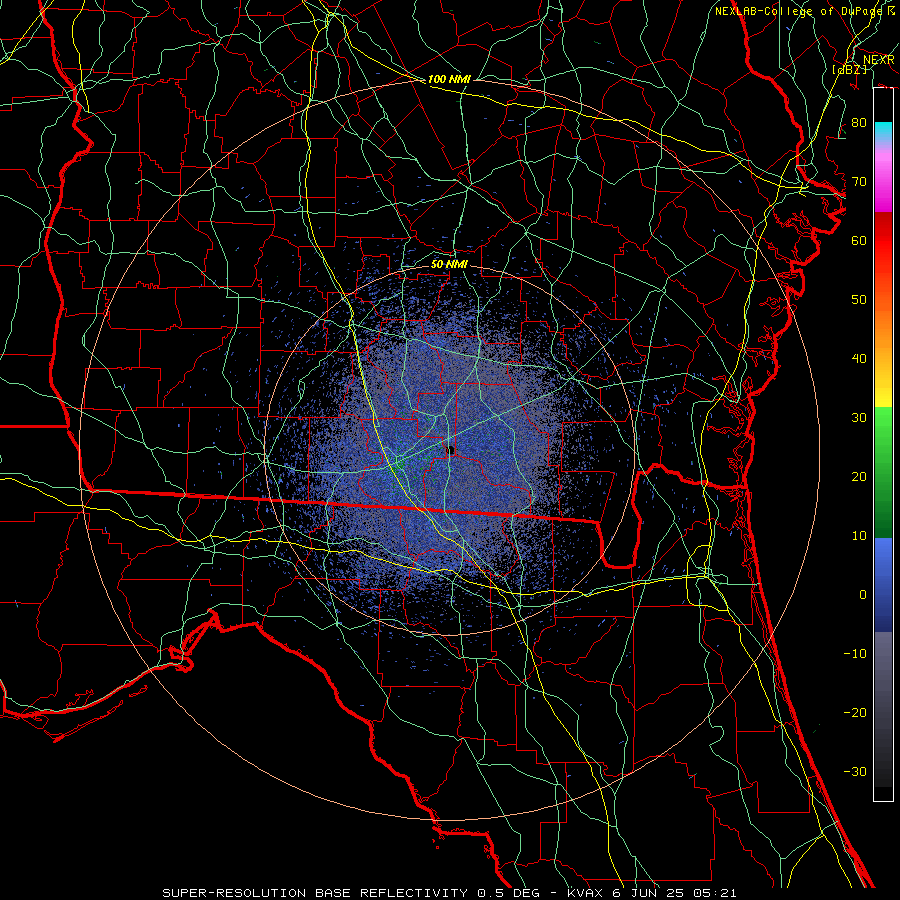900x900 pixels.
Task: Click the 50 NMI range ring label
Action: pyautogui.click(x=449, y=265)
